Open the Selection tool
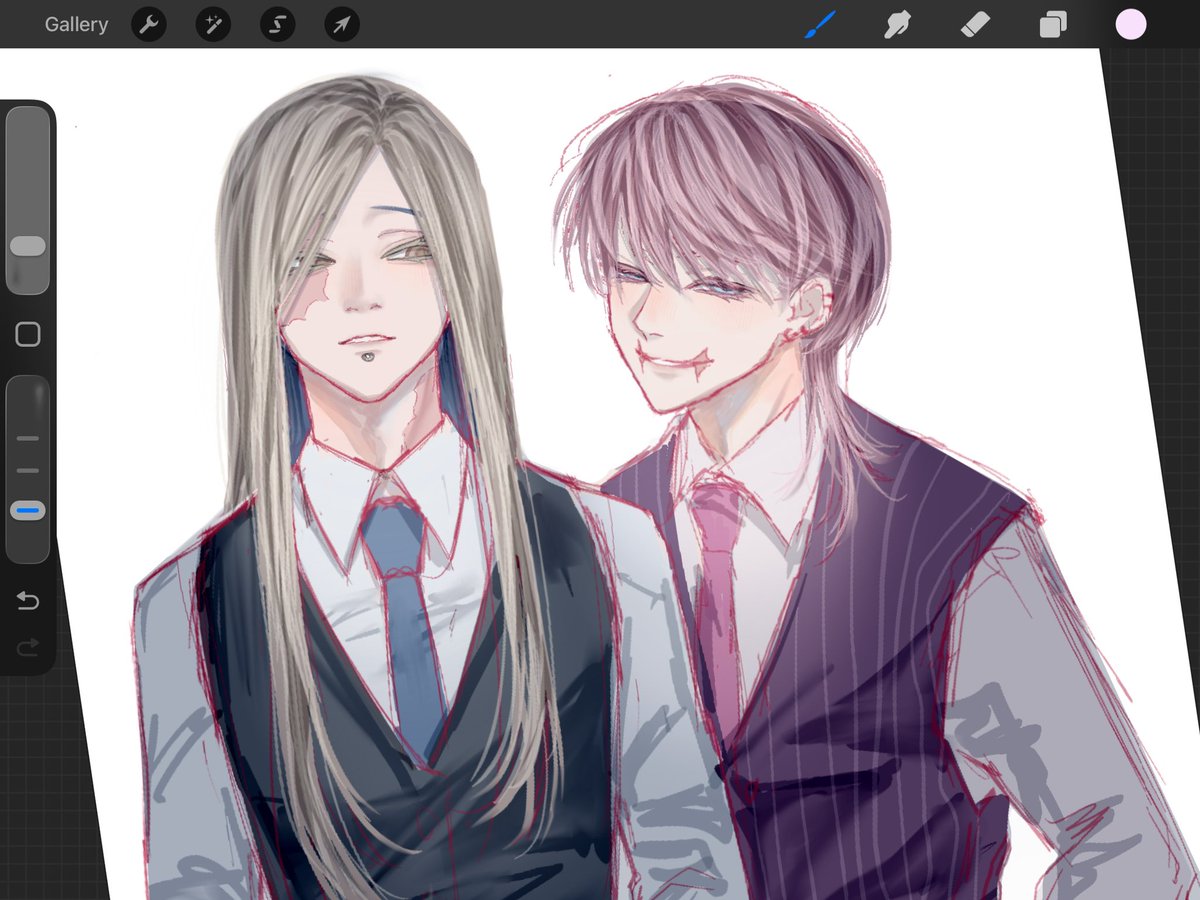 point(277,24)
